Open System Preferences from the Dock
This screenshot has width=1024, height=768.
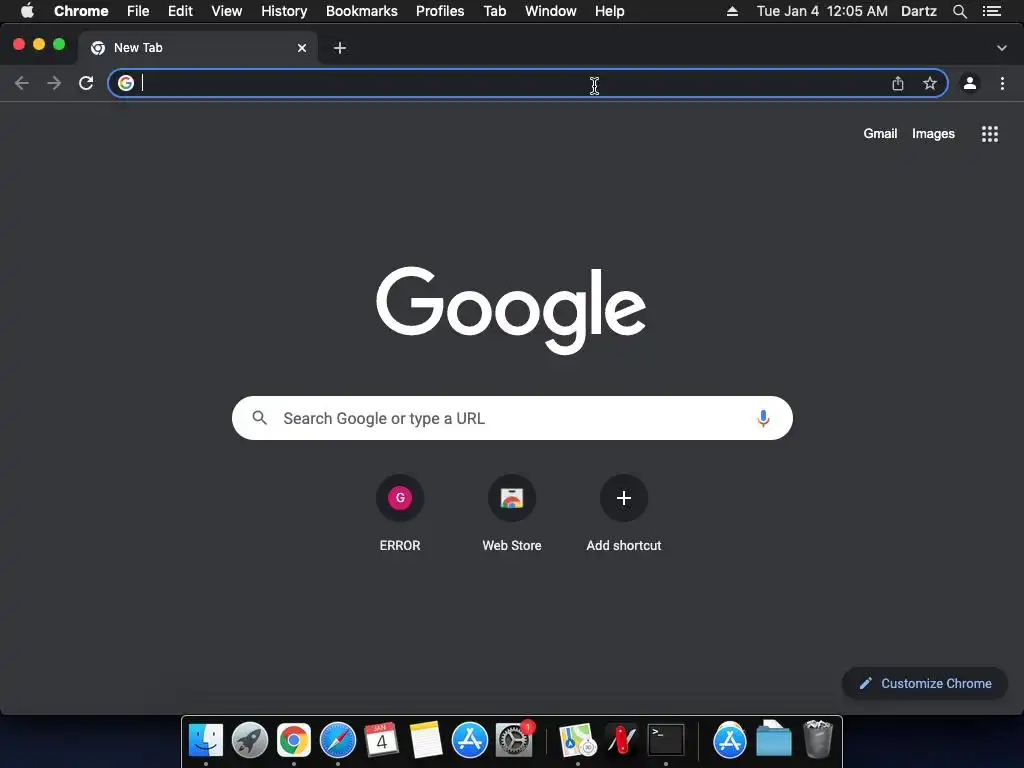coord(514,740)
